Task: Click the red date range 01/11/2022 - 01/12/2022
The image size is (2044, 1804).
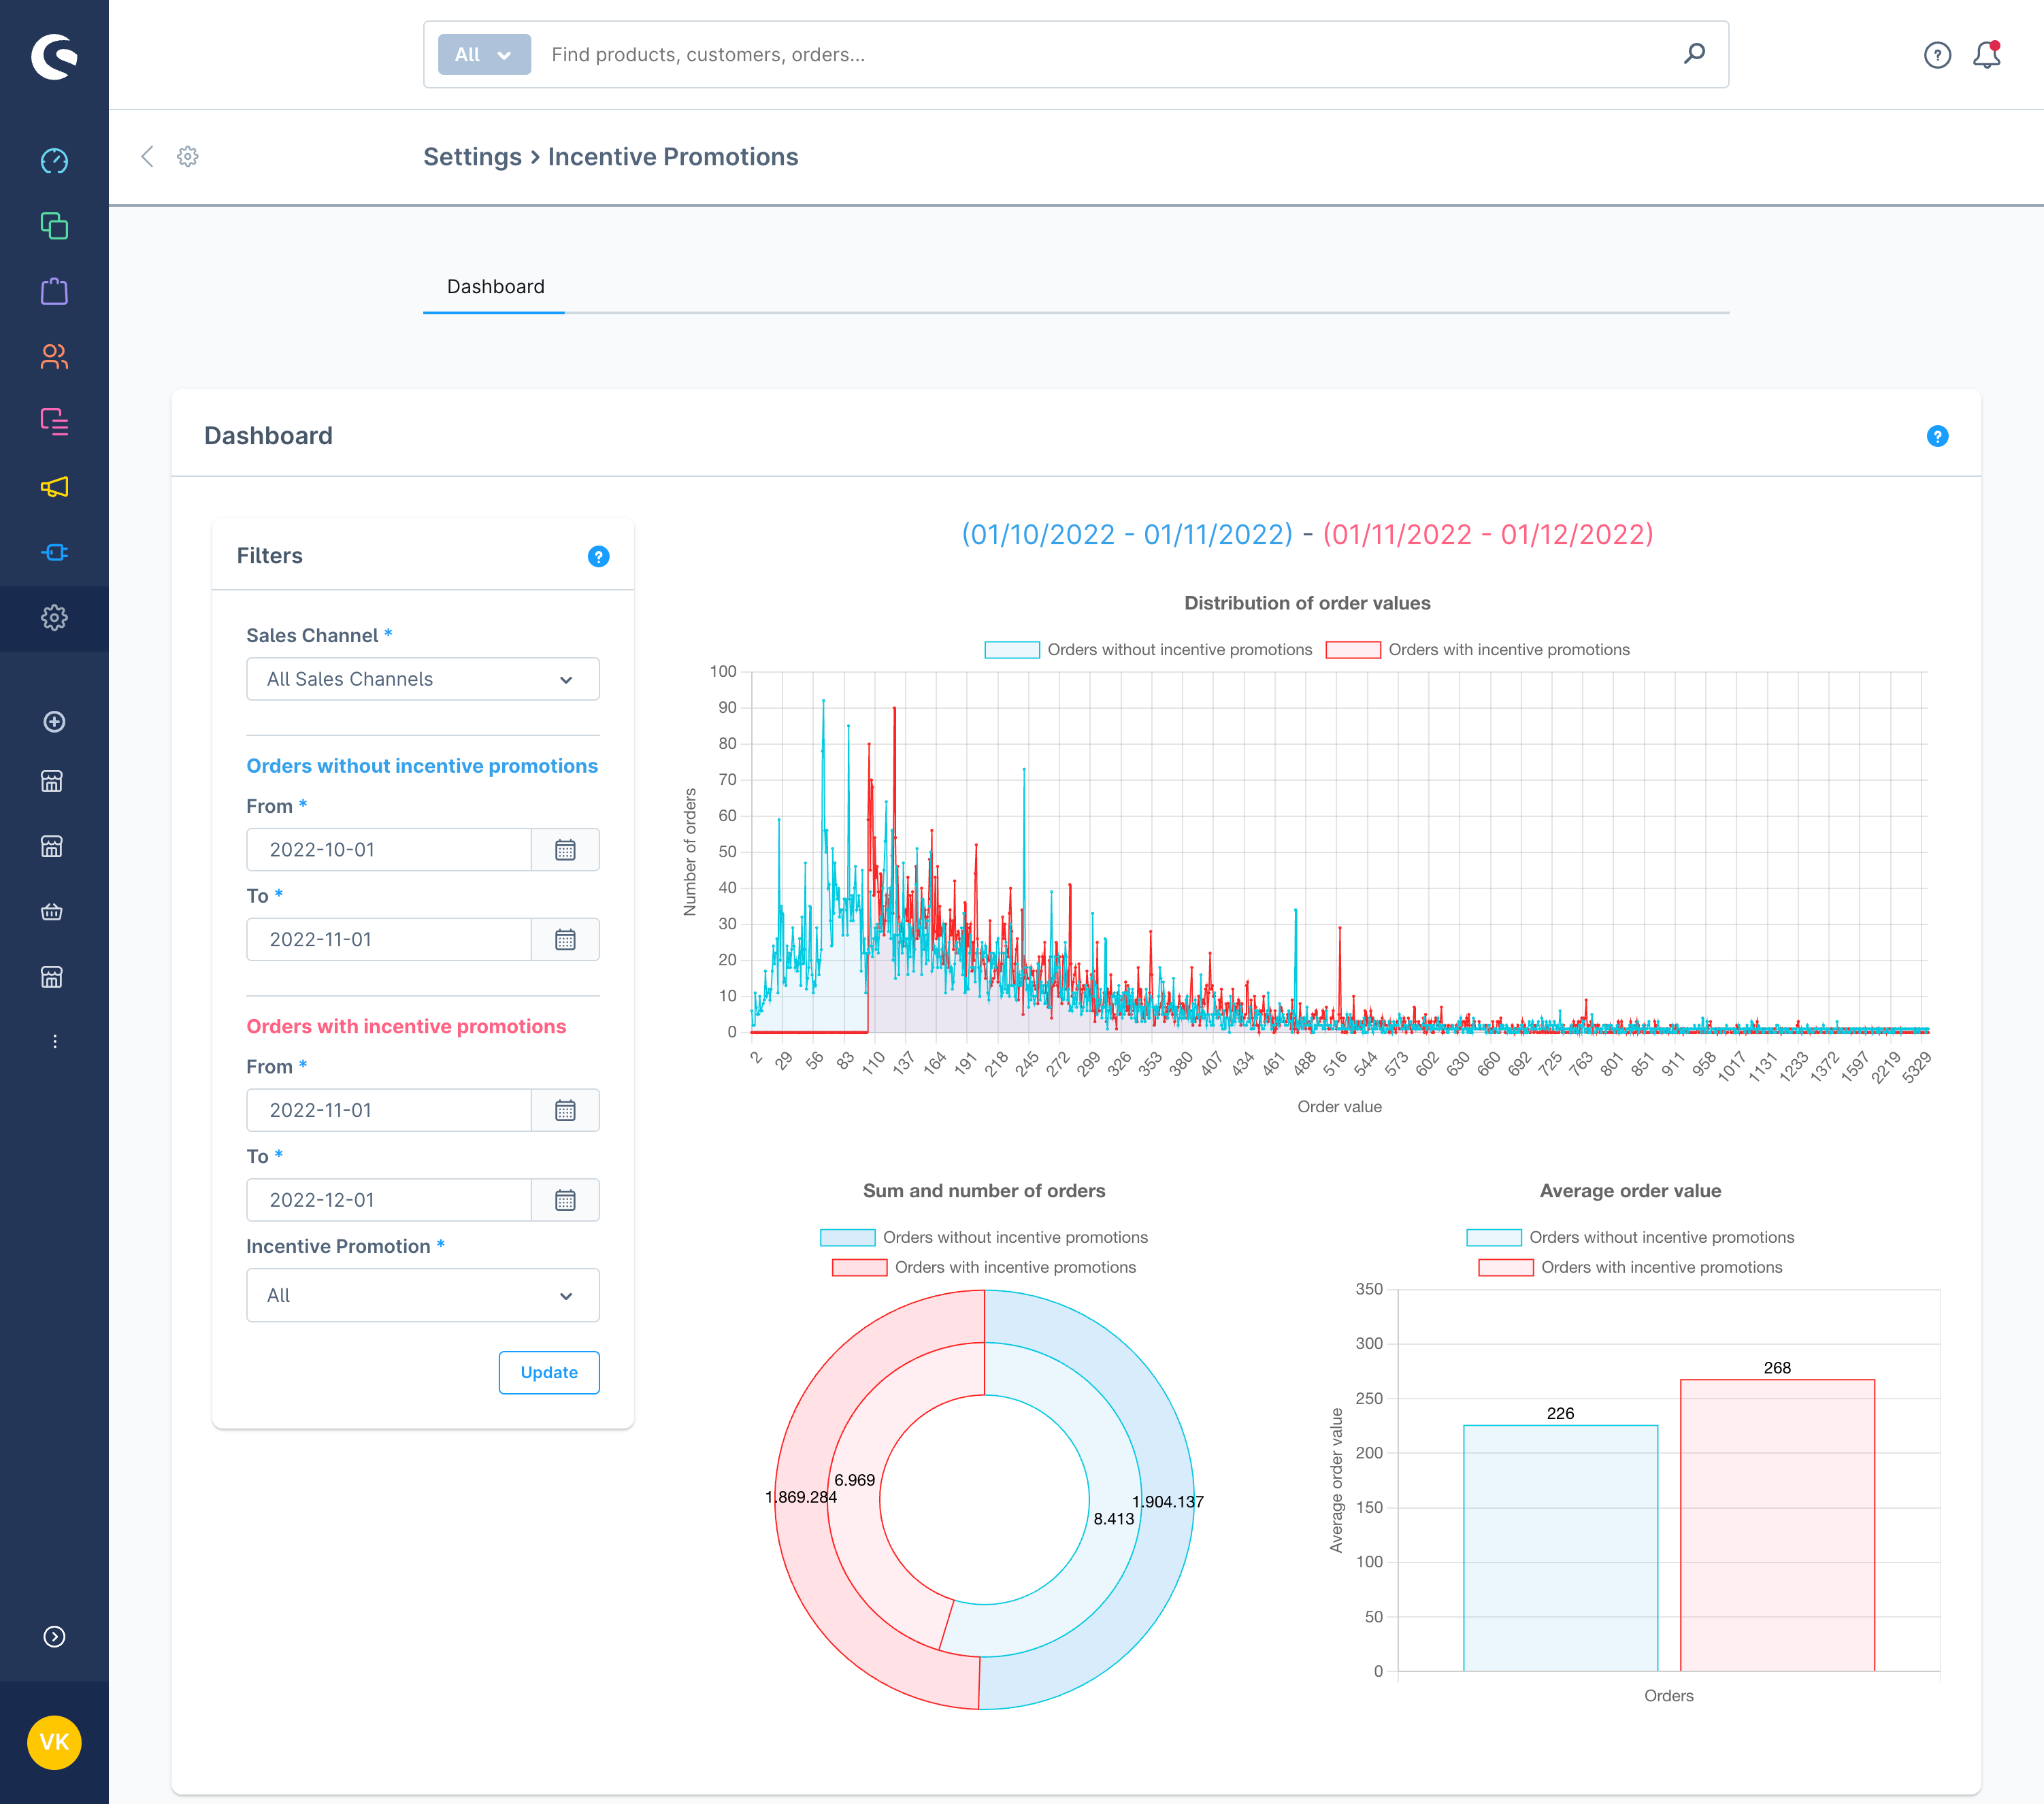Action: 1488,535
